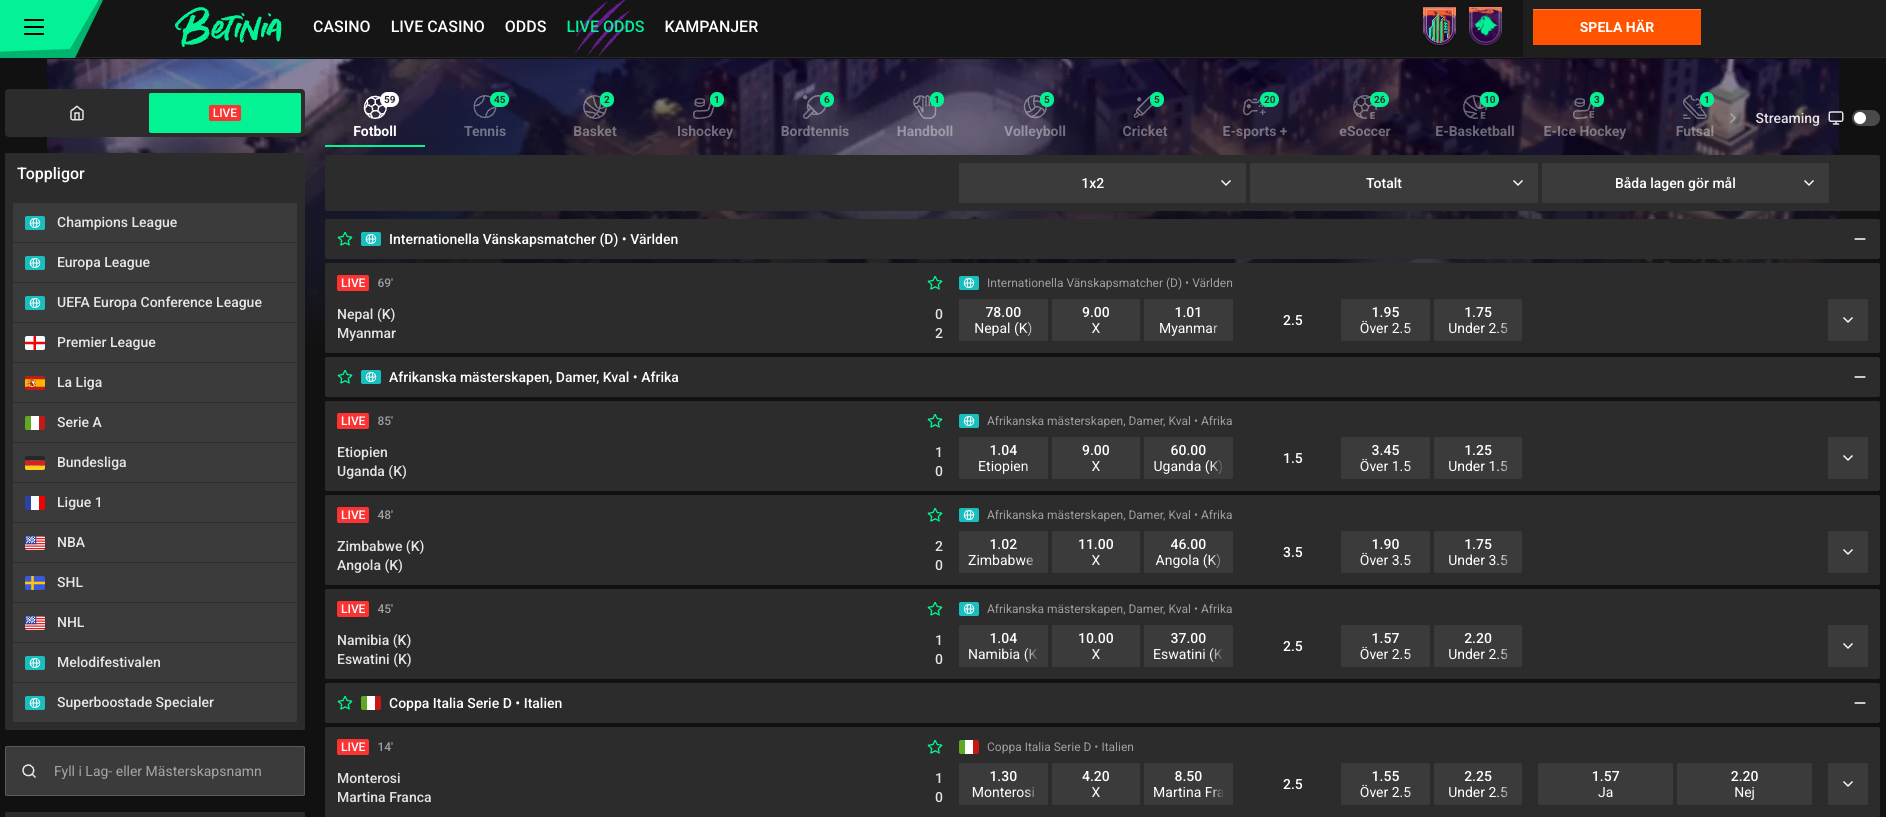Expand Namibia vs Eswatini more markets

coord(1848,646)
